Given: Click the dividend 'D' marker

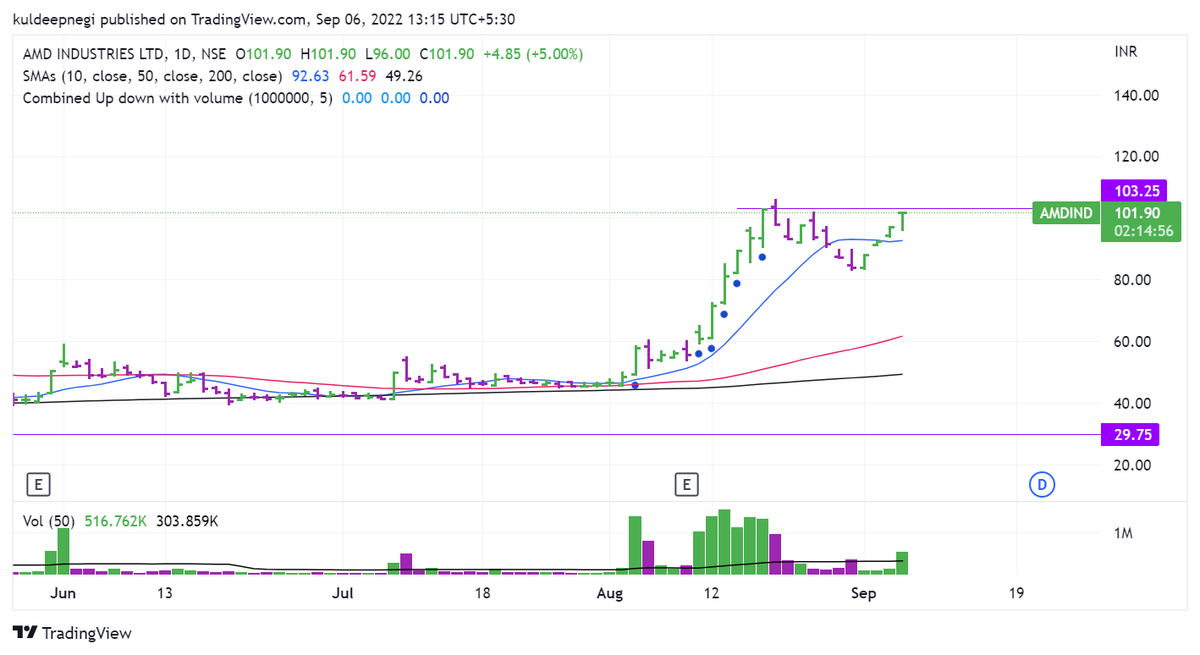Looking at the screenshot, I should [1042, 485].
